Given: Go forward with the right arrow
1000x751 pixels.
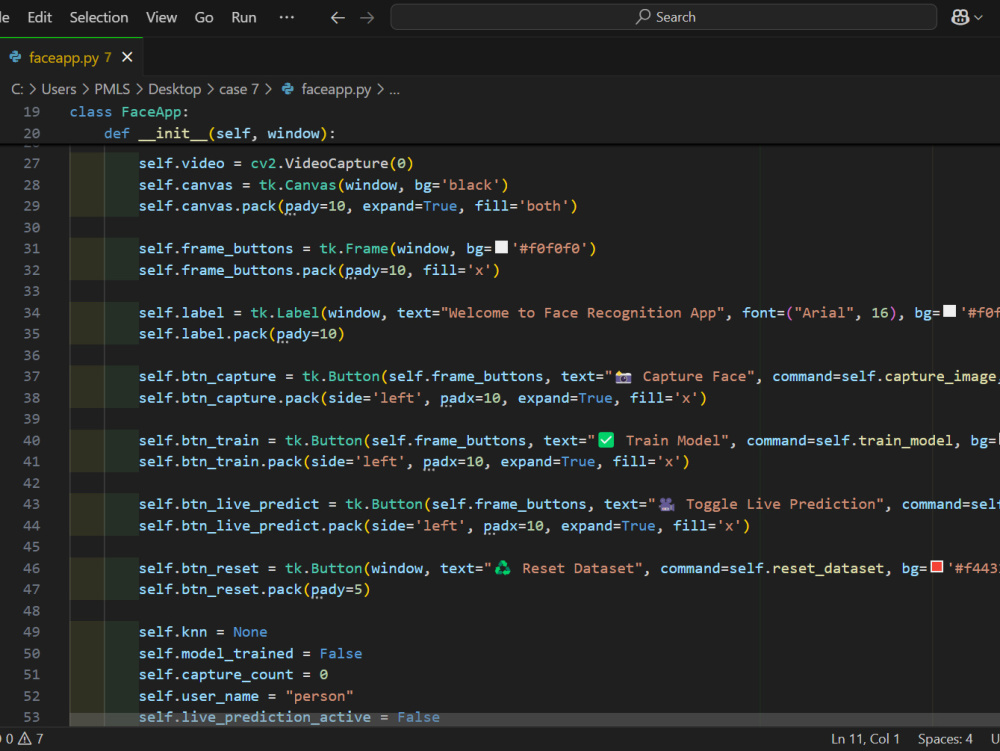Looking at the screenshot, I should pos(367,18).
